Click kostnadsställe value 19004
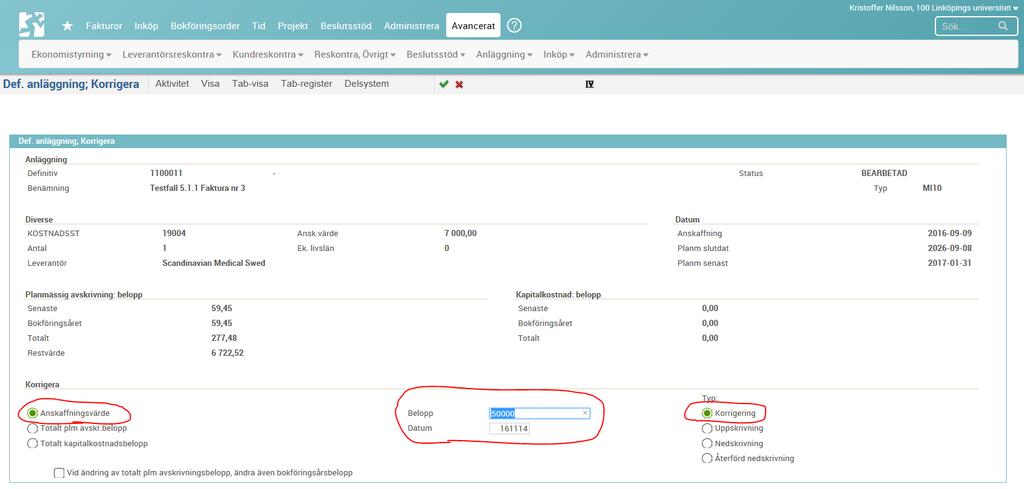Screen dimensions: 1024x489 coord(174,233)
